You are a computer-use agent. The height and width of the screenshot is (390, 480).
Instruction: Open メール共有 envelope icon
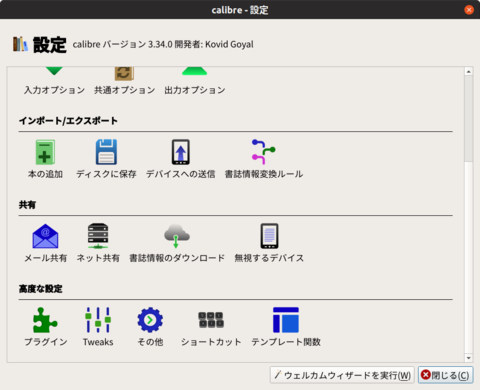[x=45, y=236]
